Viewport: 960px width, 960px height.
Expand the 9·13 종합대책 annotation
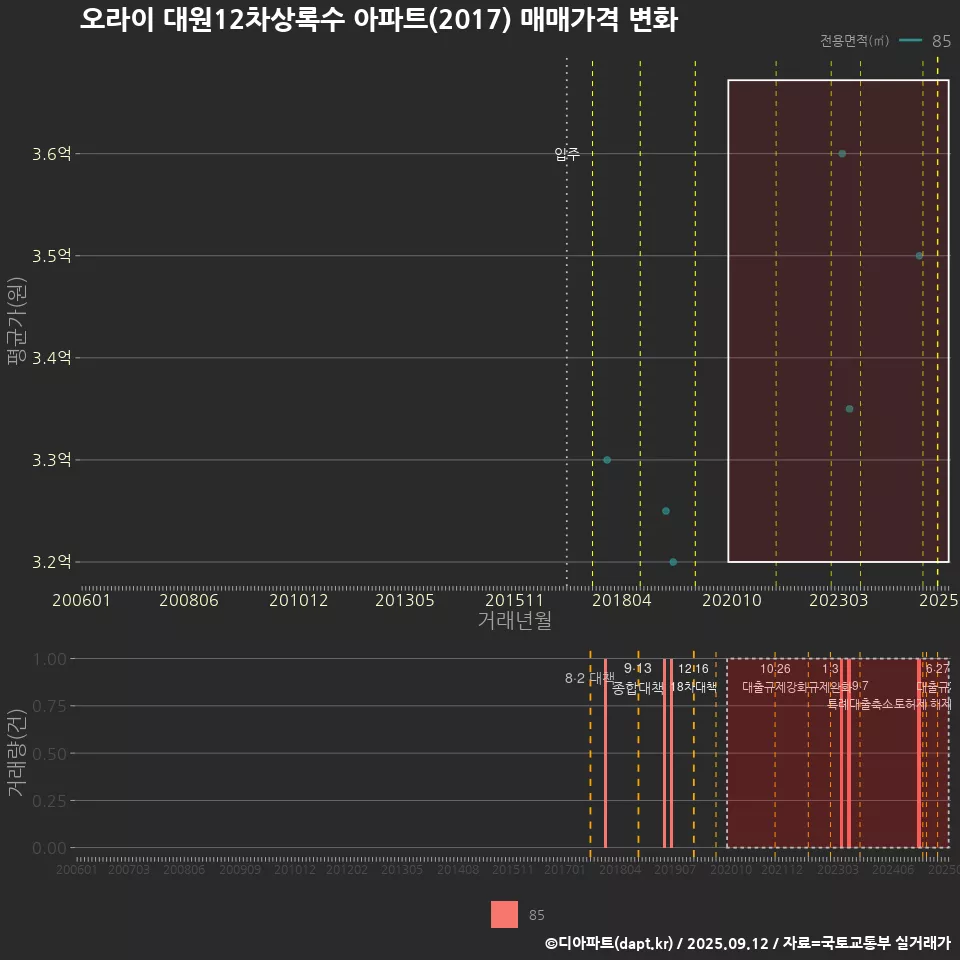pos(637,676)
